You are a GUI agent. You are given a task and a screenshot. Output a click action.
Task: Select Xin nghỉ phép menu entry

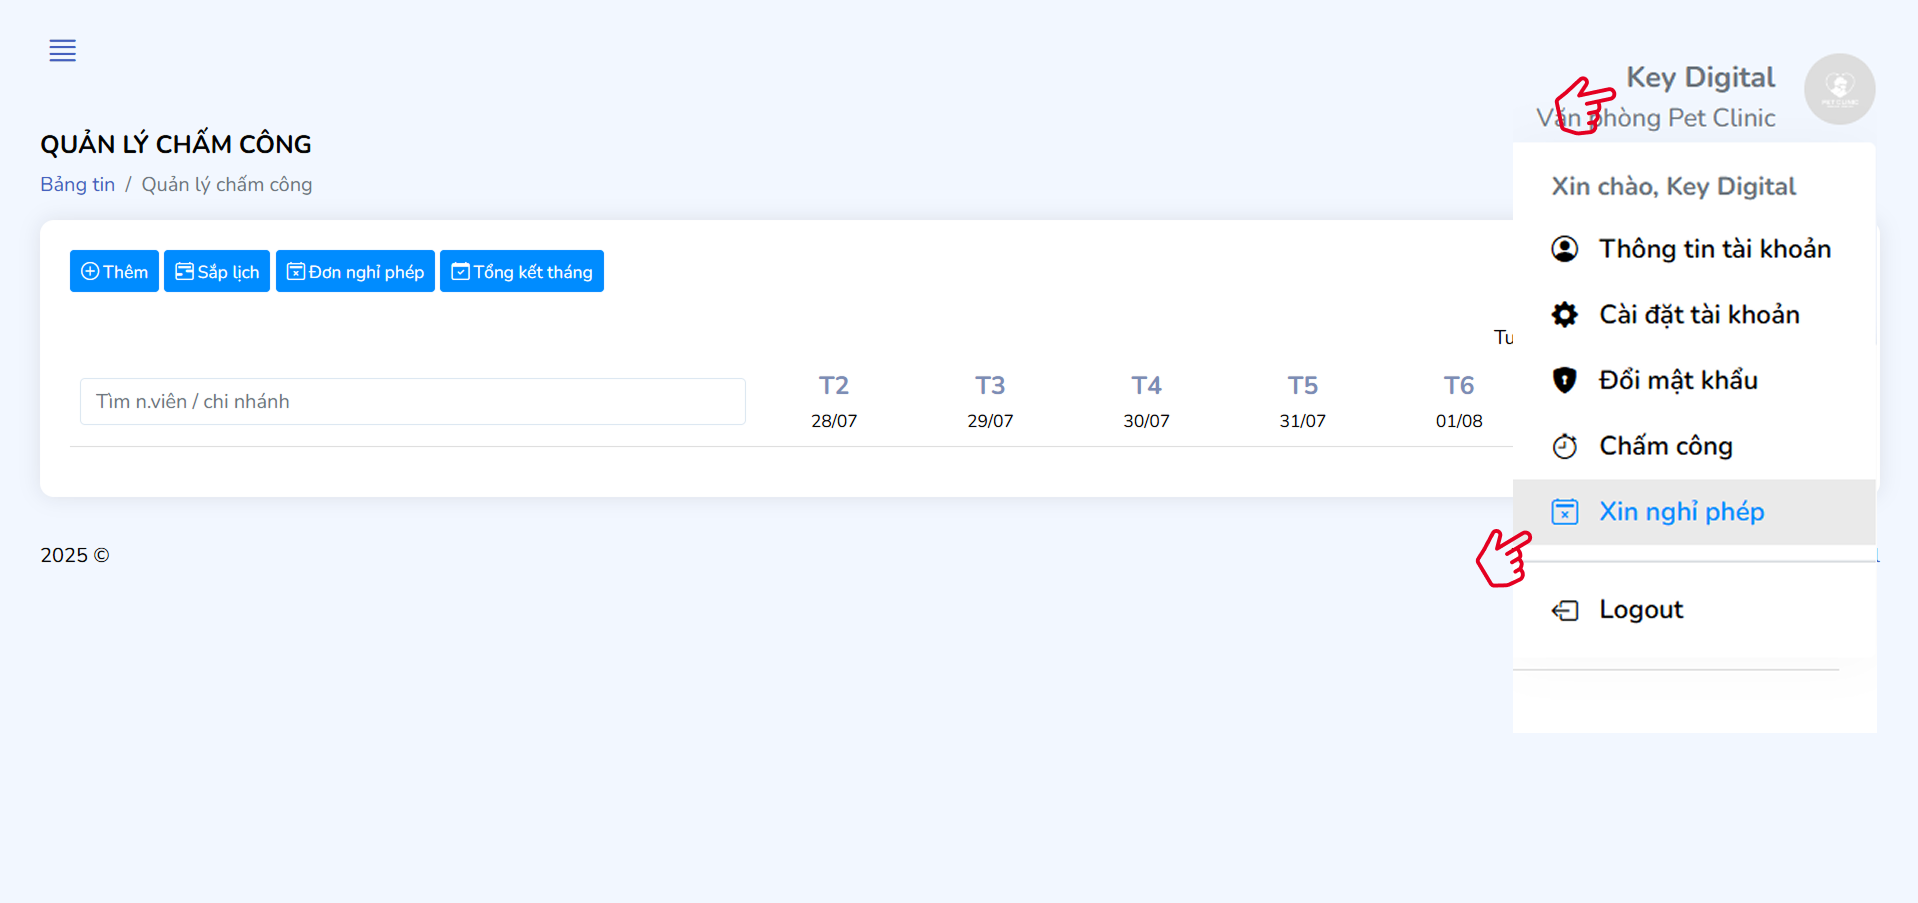click(1681, 512)
